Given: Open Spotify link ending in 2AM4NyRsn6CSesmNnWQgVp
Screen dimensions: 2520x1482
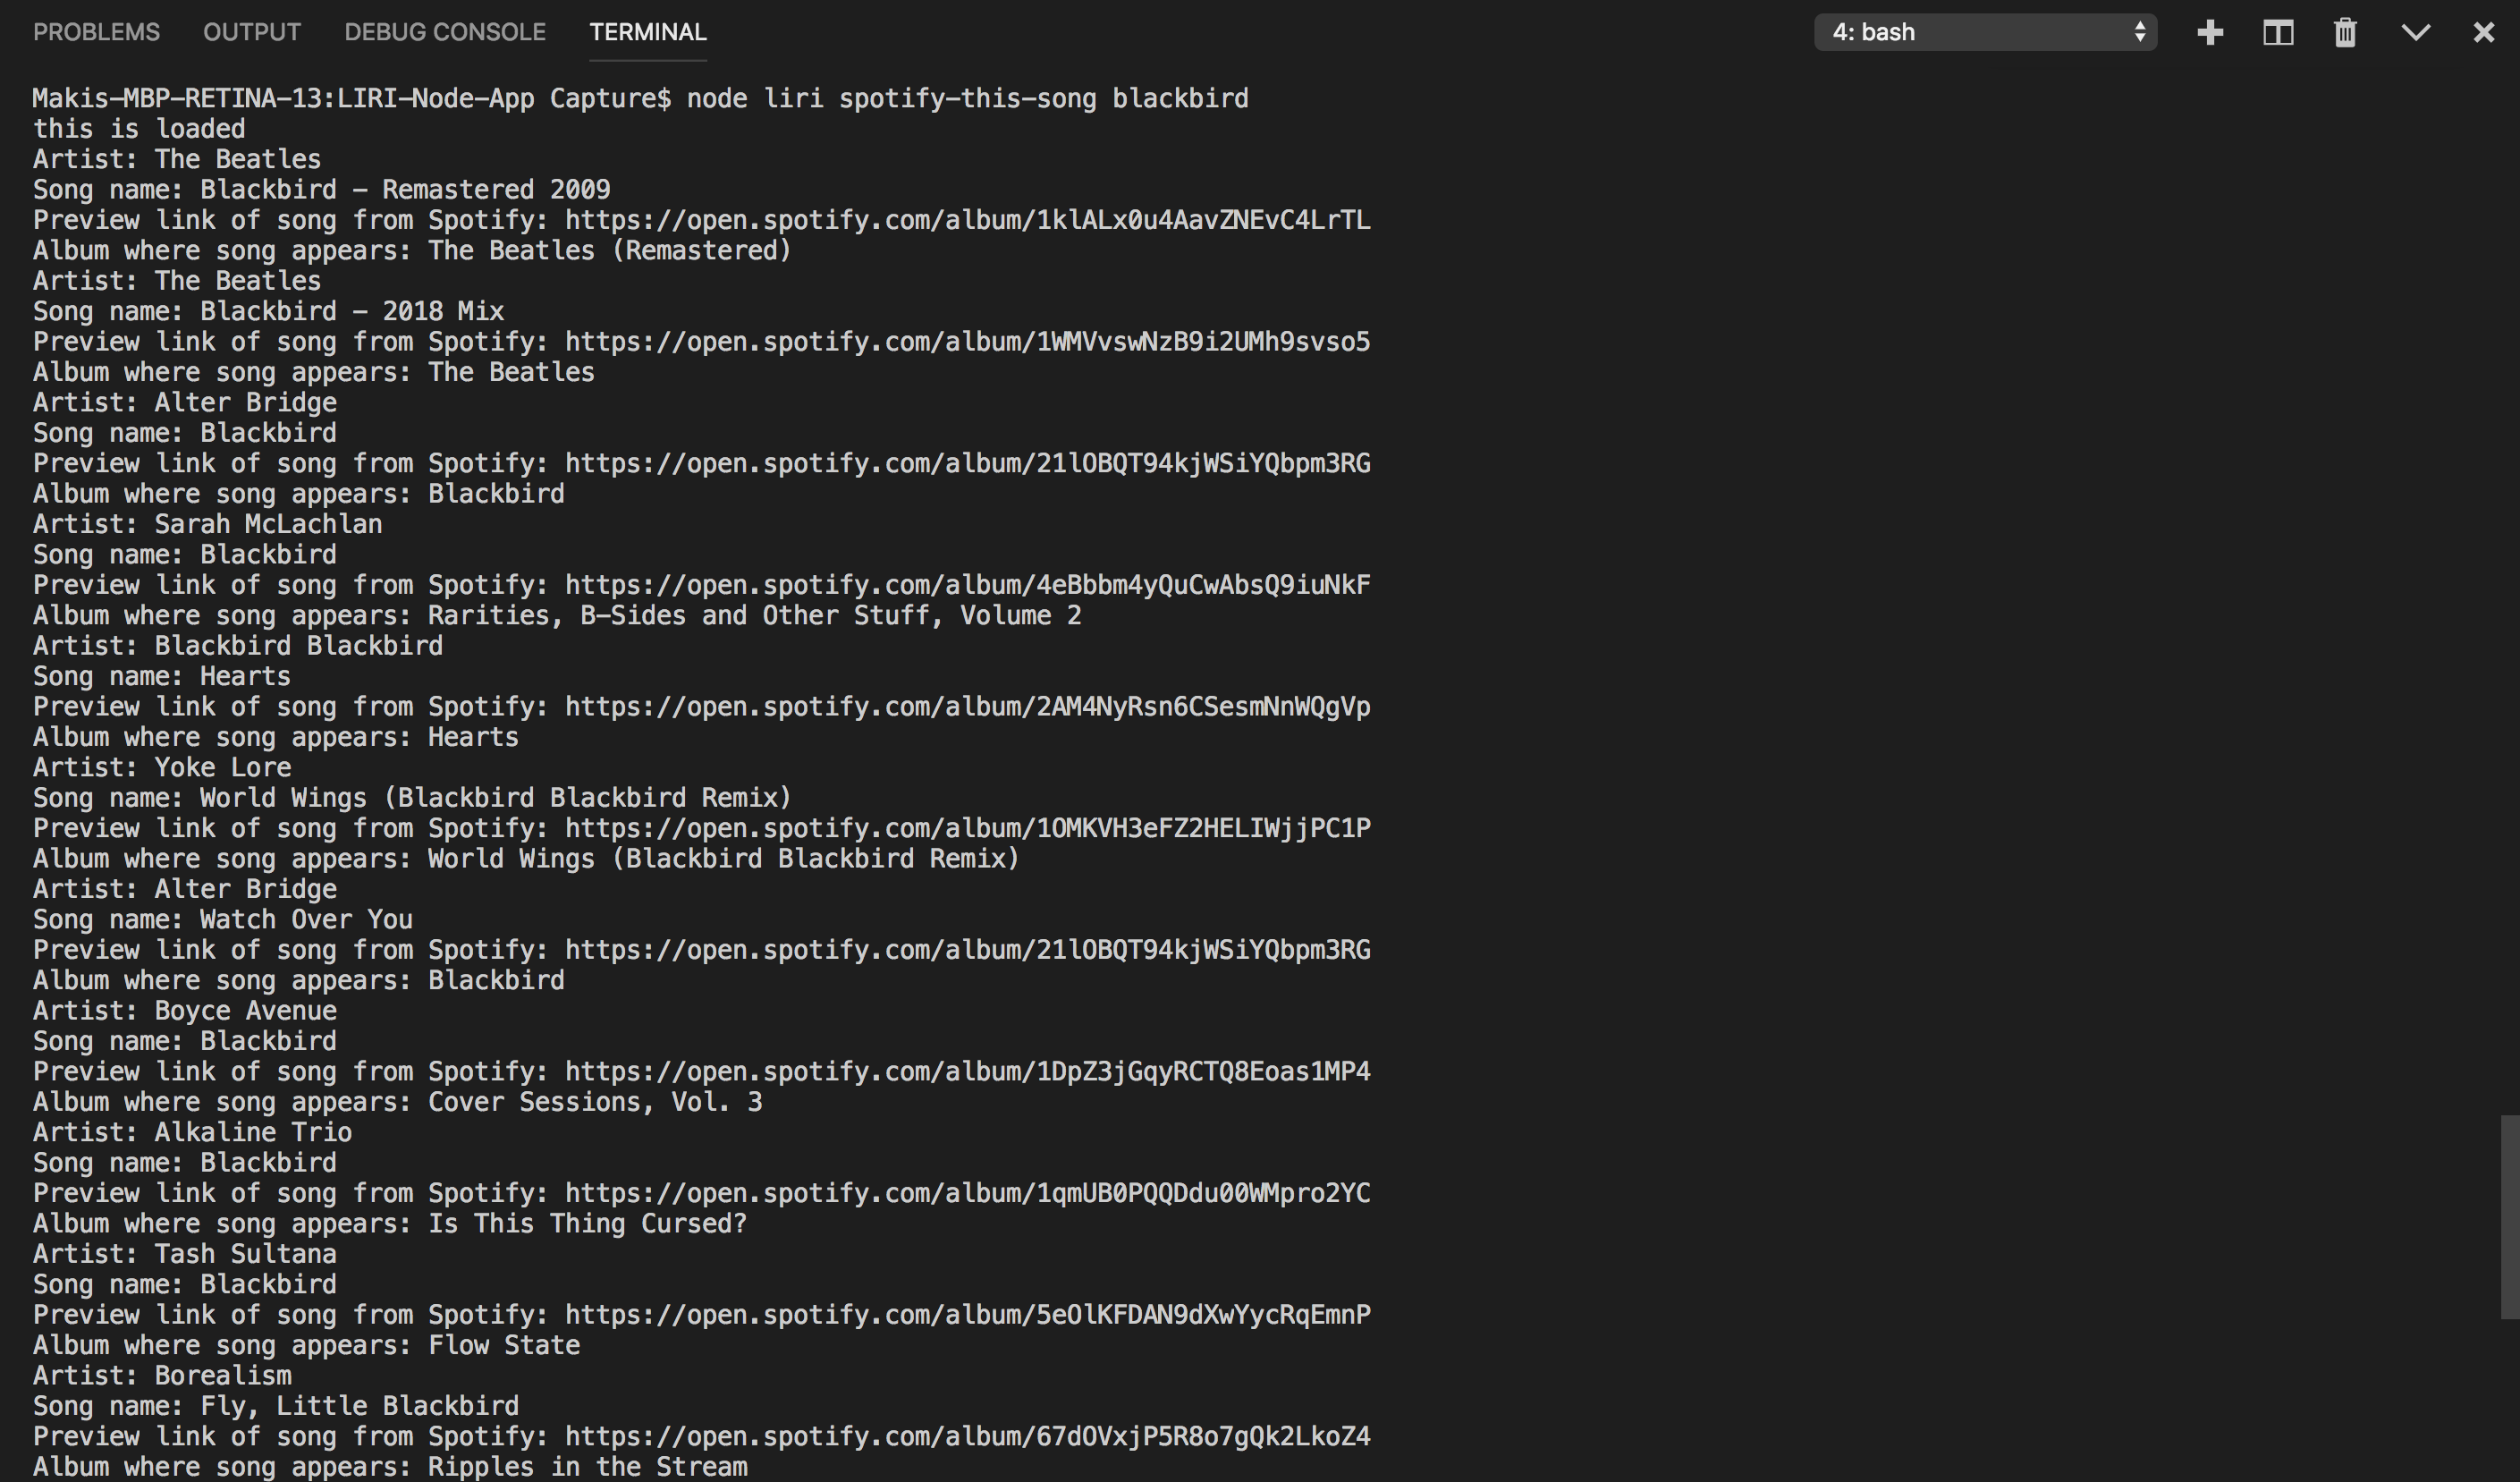Looking at the screenshot, I should (967, 707).
